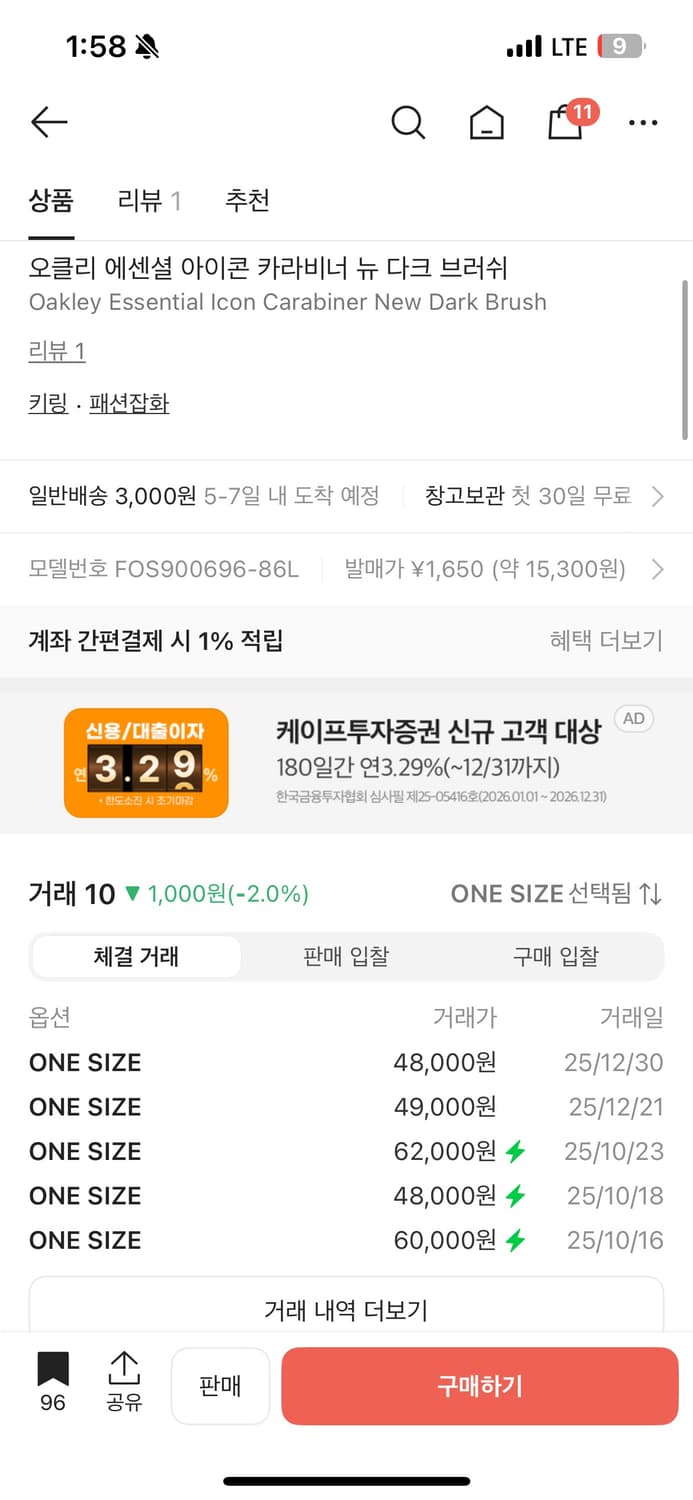Tap the home icon in top bar
693x1500 pixels.
pos(486,122)
